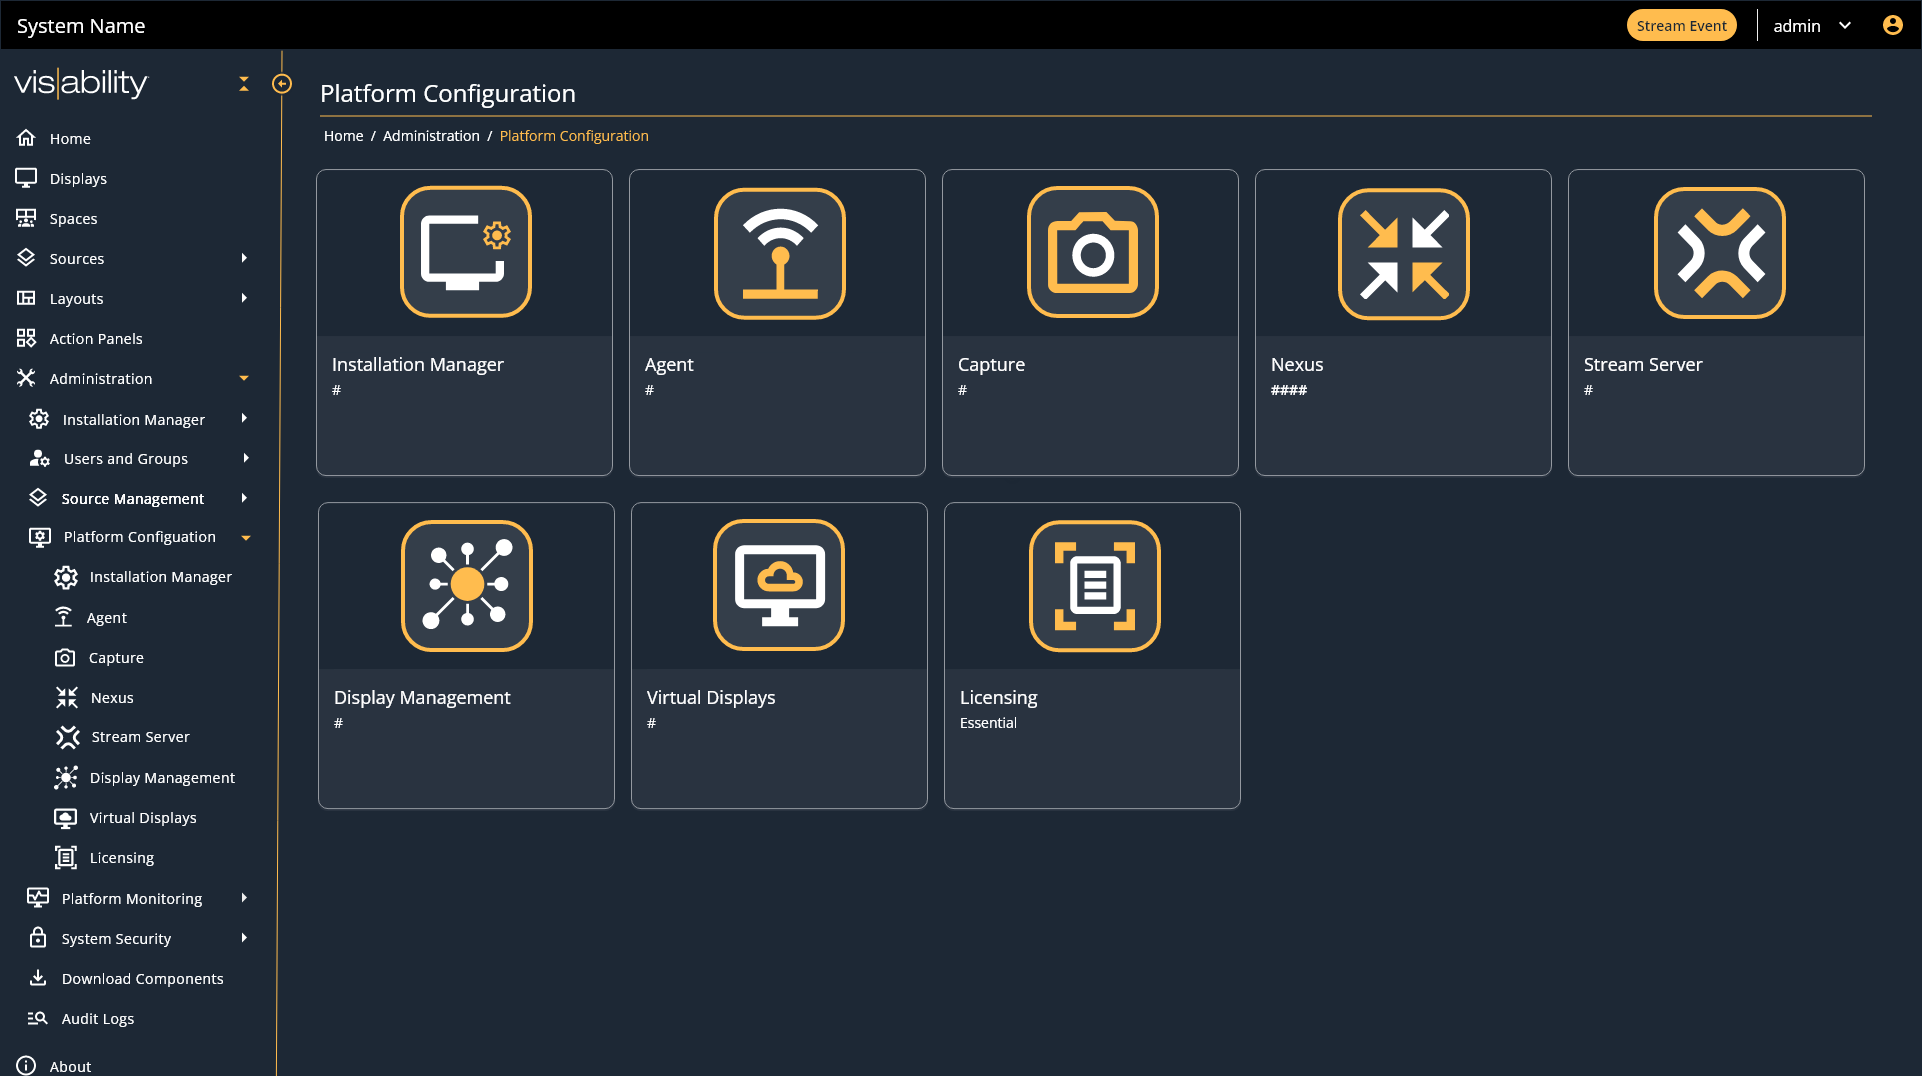Open the Display Management card icon
Image resolution: width=1922 pixels, height=1076 pixels.
(466, 586)
